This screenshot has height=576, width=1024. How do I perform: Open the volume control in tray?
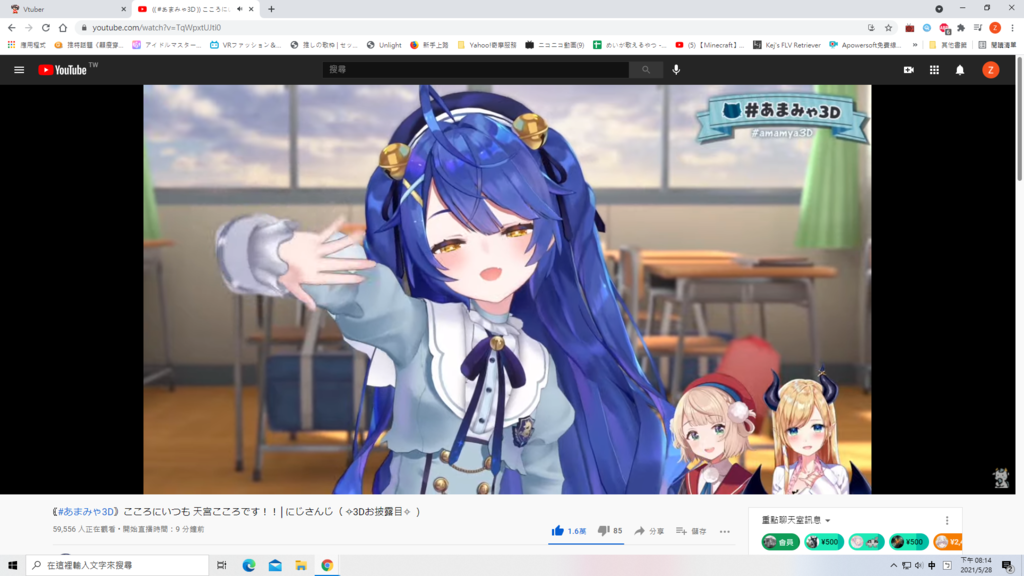919,566
